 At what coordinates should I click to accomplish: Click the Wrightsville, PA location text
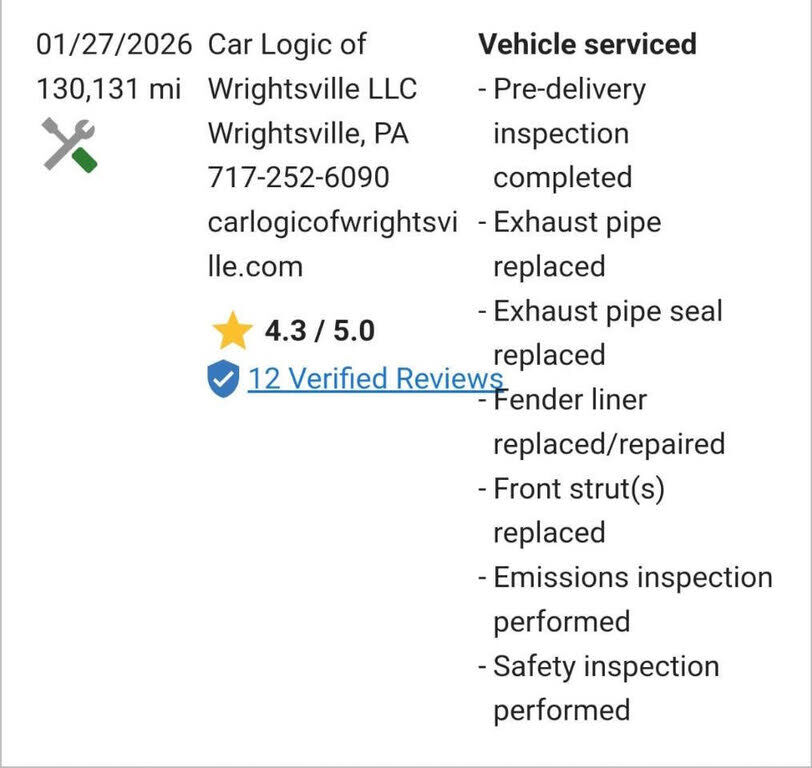(308, 133)
